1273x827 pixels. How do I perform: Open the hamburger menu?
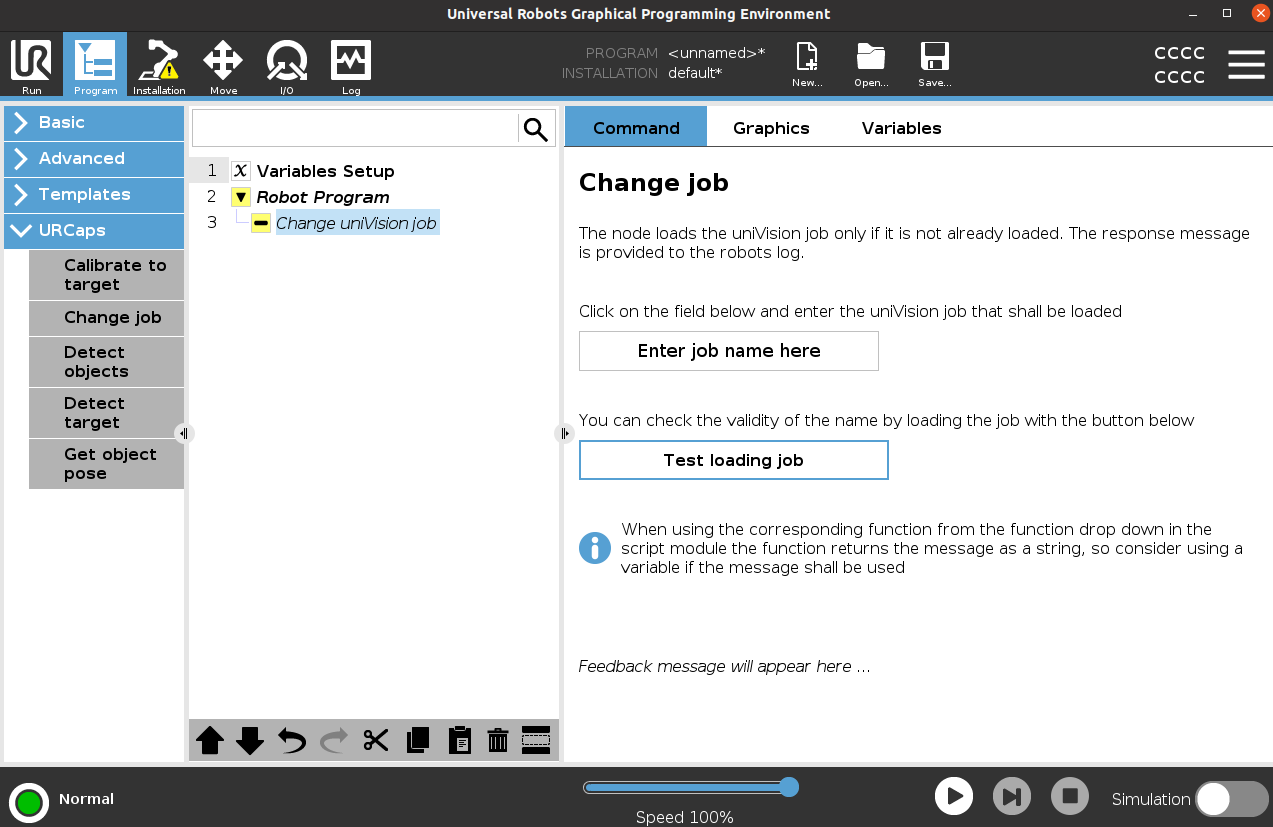pyautogui.click(x=1246, y=64)
